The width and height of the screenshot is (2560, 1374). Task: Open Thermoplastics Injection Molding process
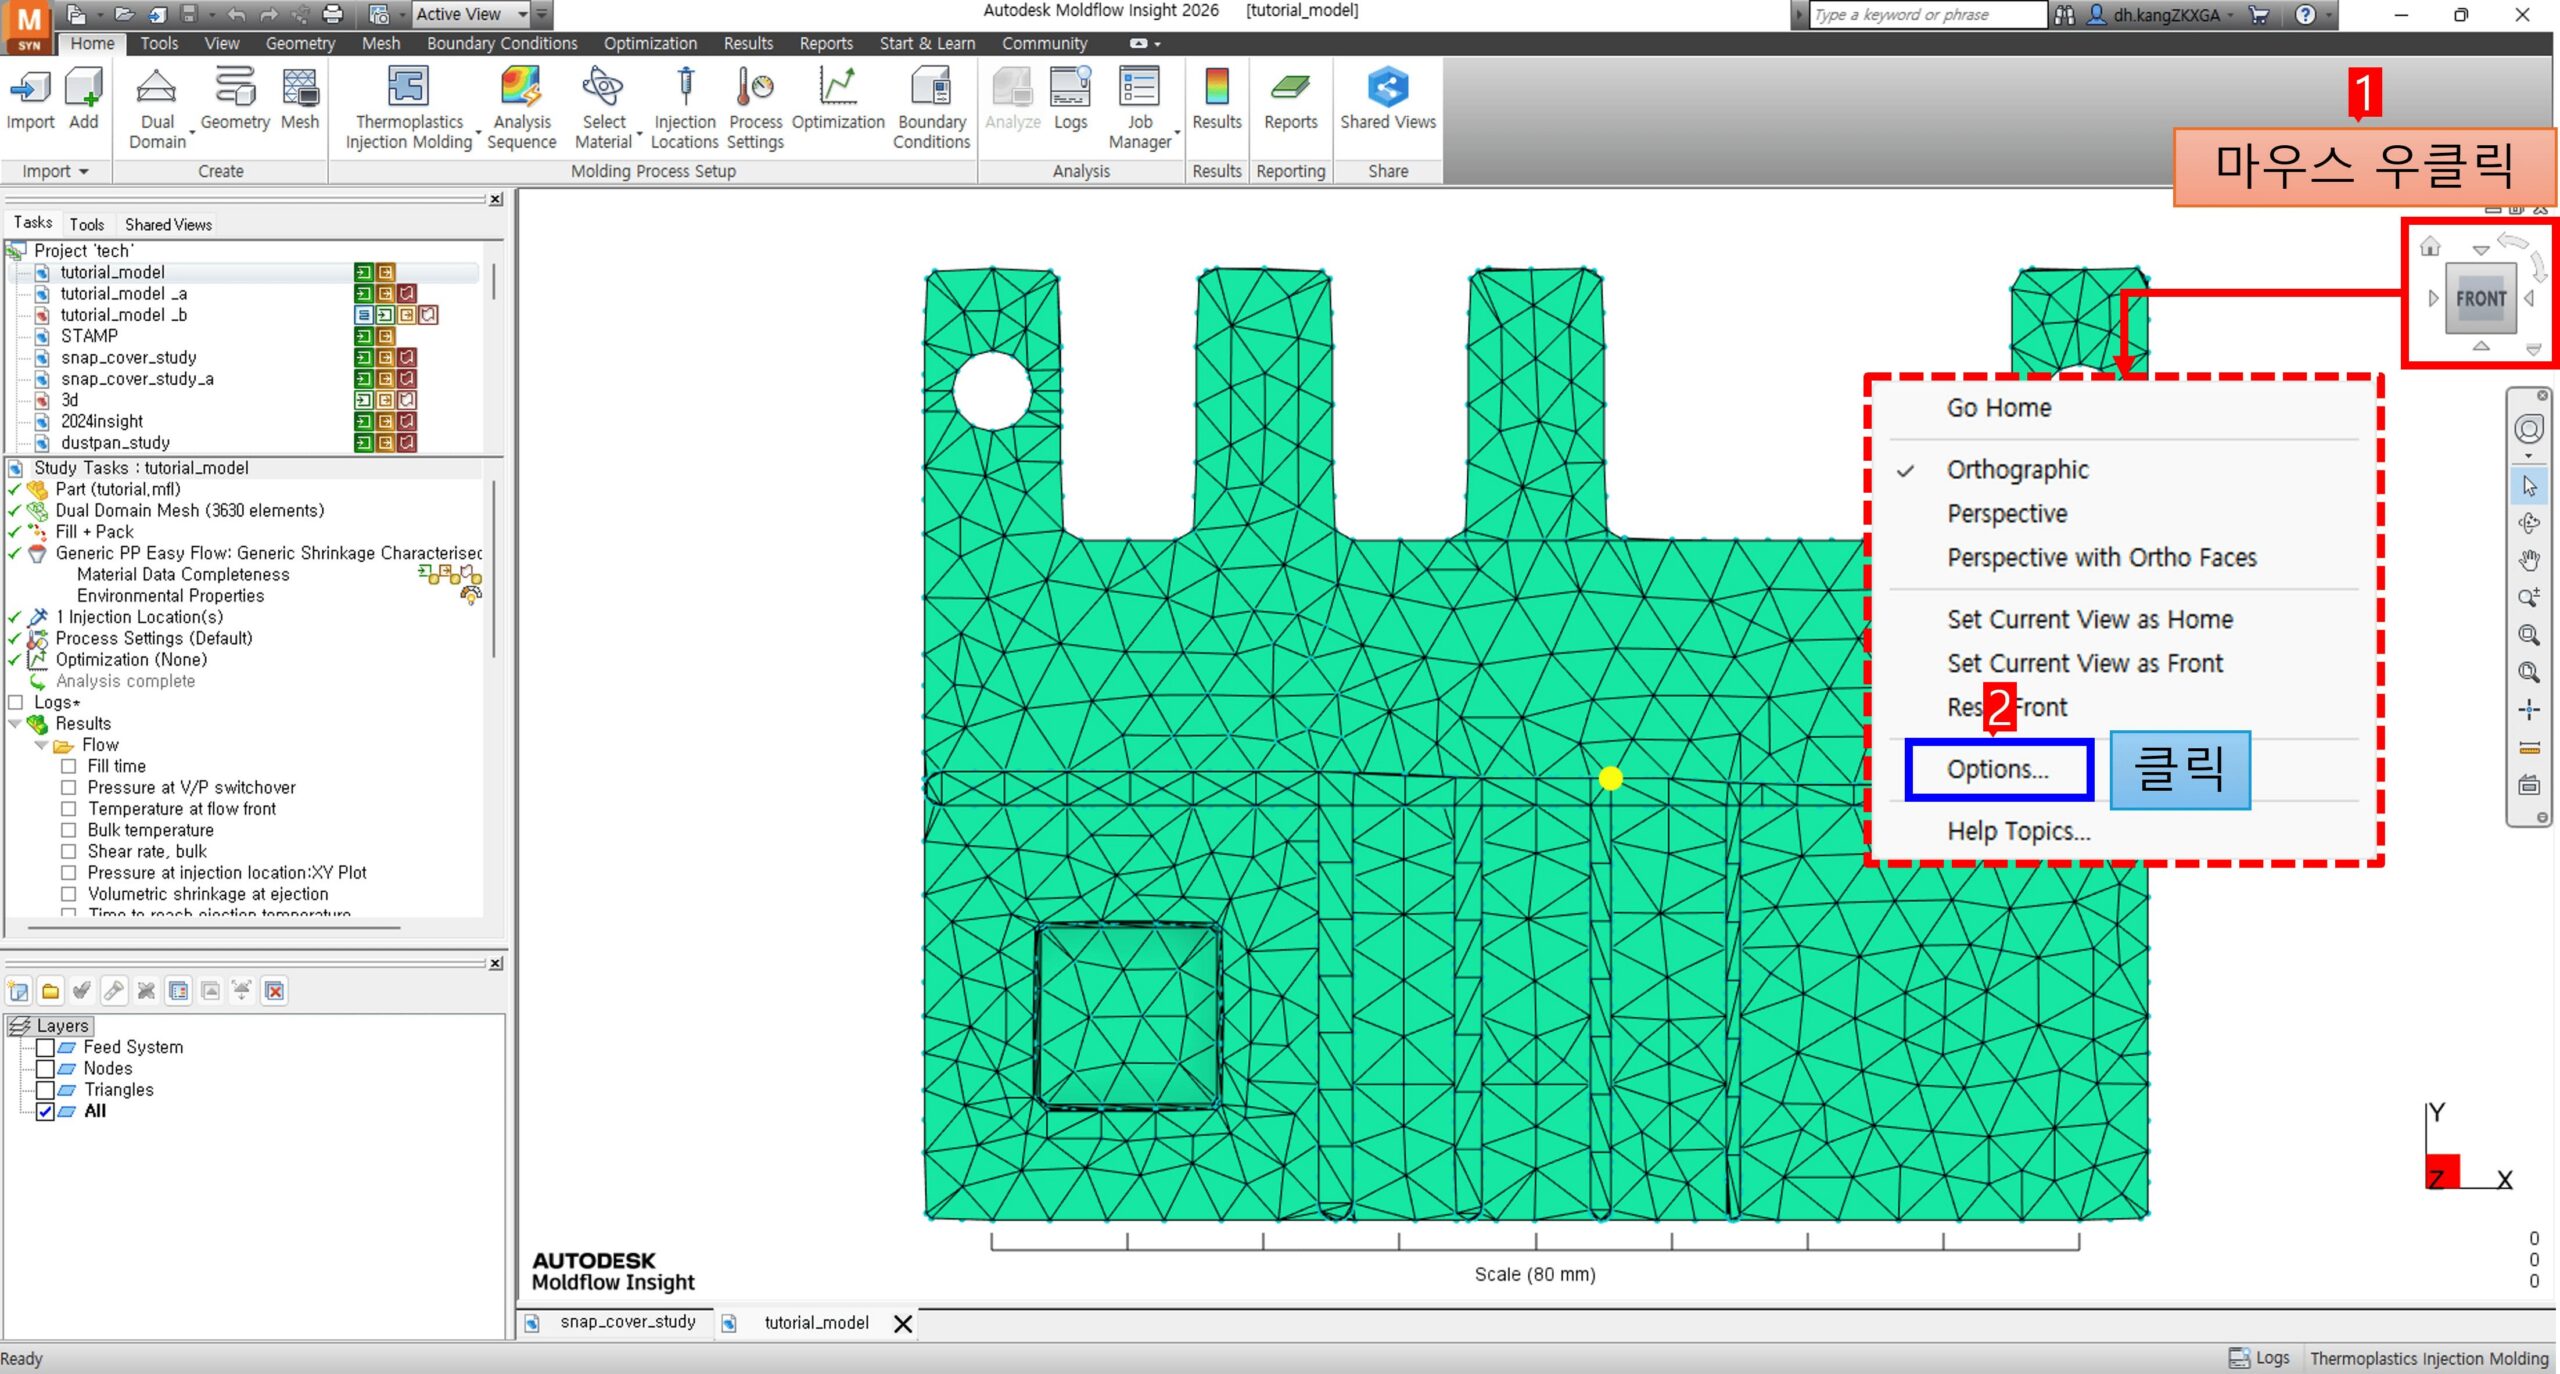[x=409, y=108]
